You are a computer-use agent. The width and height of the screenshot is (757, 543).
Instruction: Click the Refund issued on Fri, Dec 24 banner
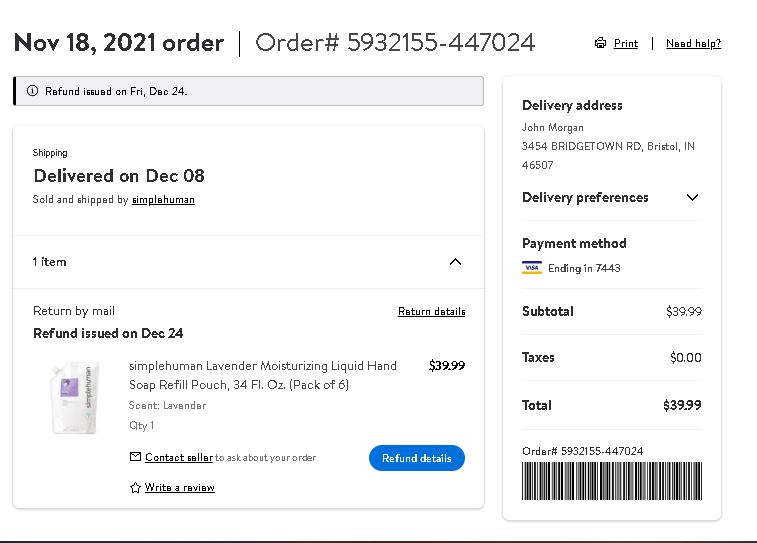[x=248, y=91]
